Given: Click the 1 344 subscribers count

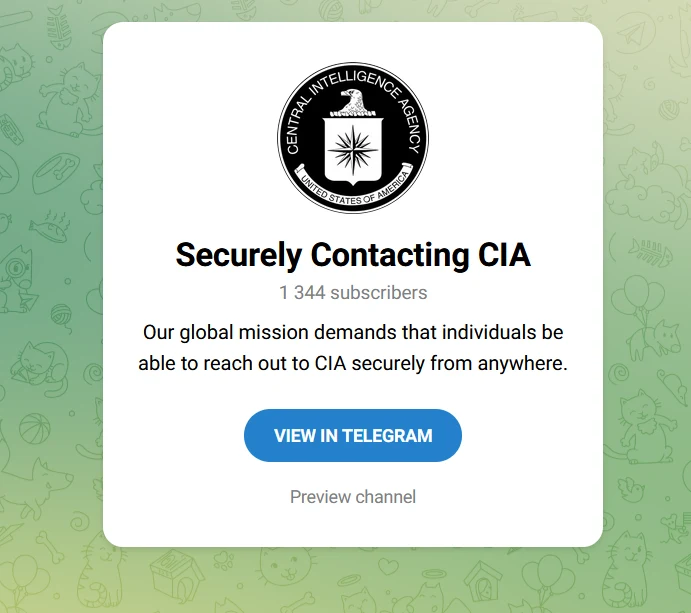Looking at the screenshot, I should [x=353, y=293].
